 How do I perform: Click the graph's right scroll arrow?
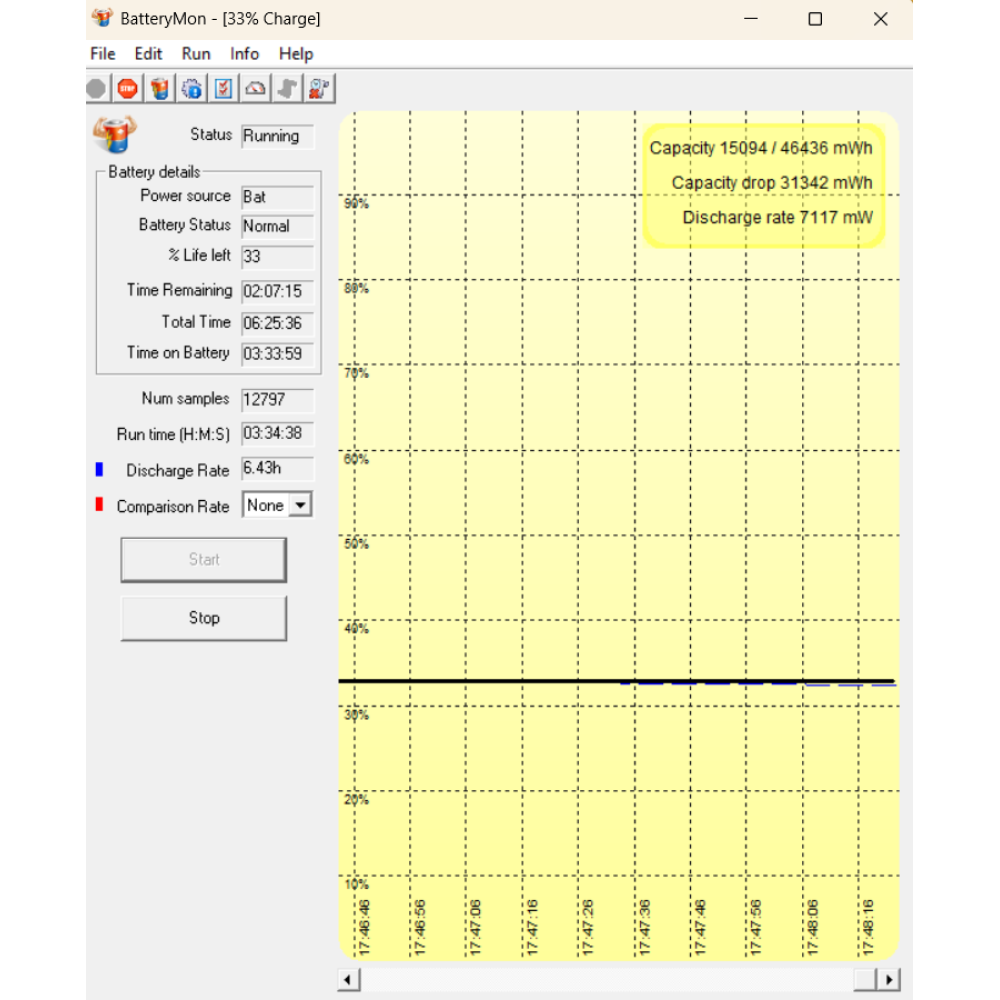(x=889, y=980)
